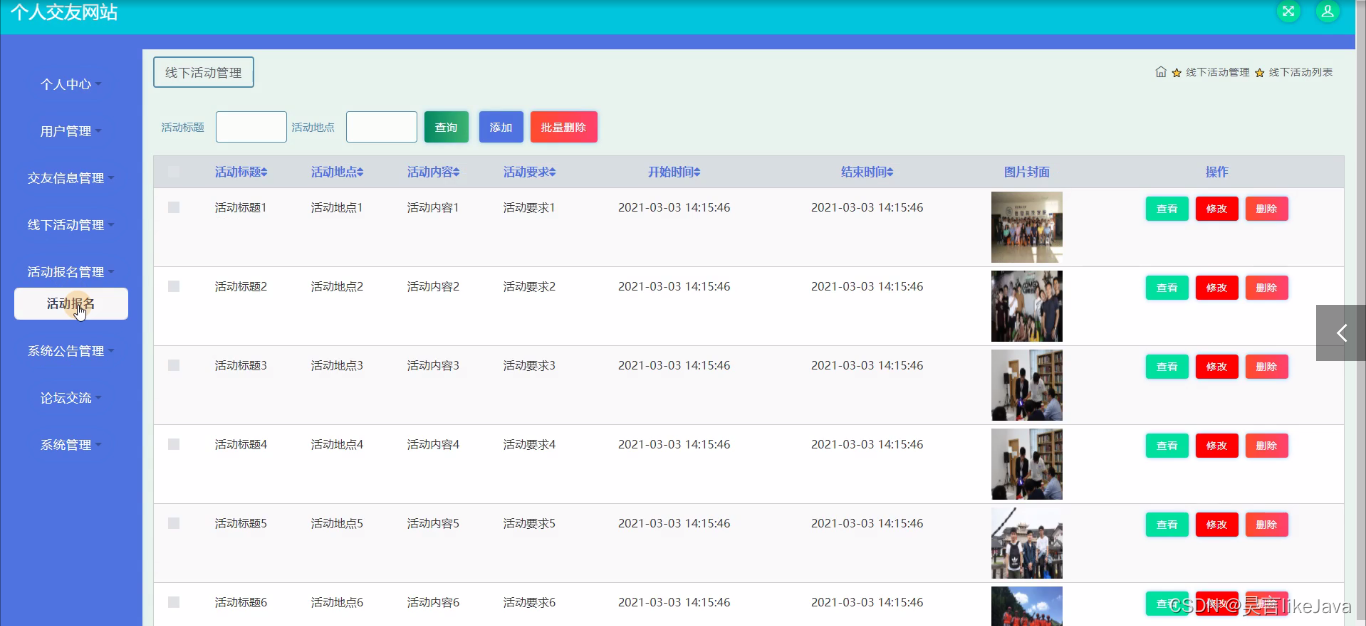The width and height of the screenshot is (1366, 626).
Task: Click 修改 button for 活动标题3 row
Action: (x=1217, y=367)
